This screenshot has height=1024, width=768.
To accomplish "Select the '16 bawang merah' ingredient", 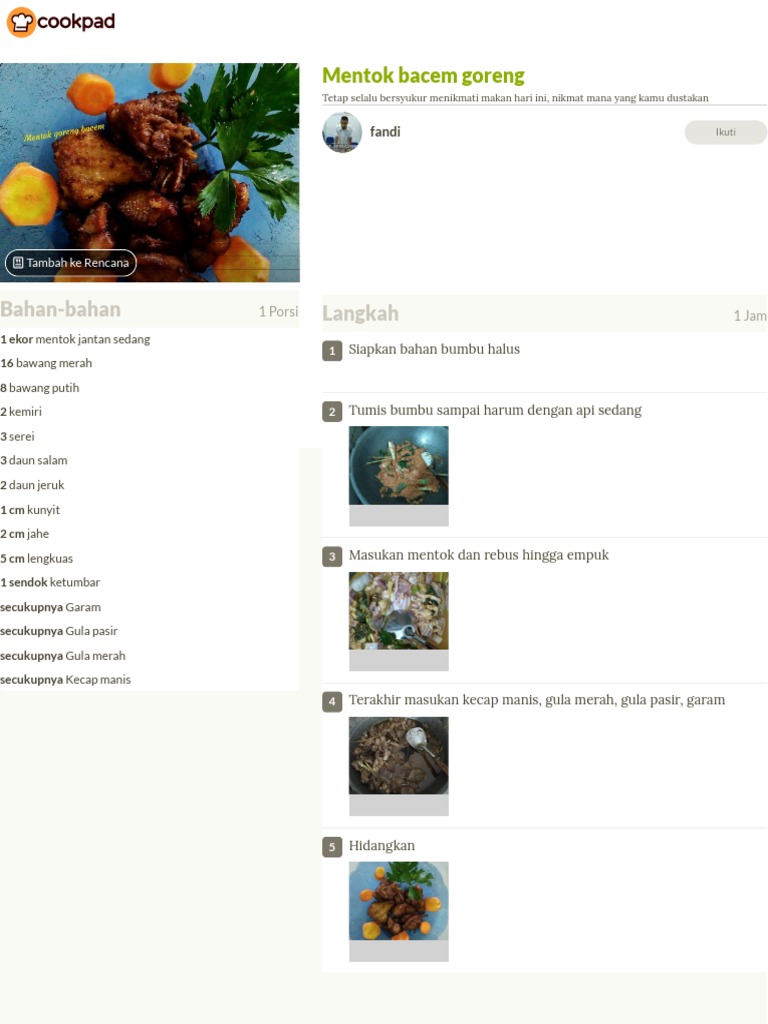I will point(46,363).
